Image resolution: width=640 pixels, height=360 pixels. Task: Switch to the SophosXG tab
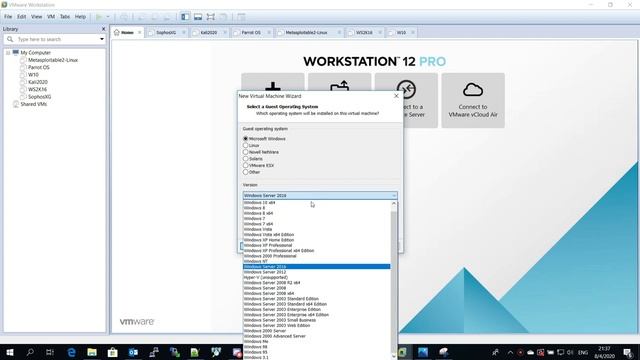166,32
